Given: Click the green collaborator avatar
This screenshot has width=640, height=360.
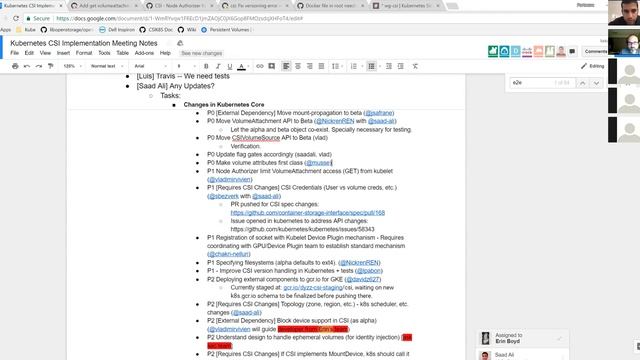Looking at the screenshot, I should pos(493,51).
